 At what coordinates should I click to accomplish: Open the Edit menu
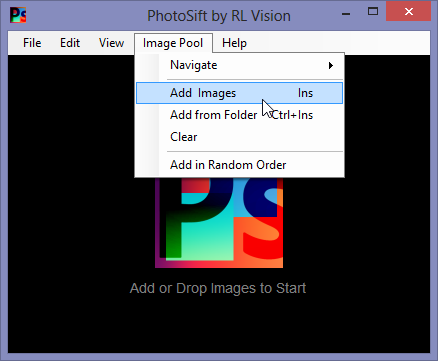tap(70, 43)
